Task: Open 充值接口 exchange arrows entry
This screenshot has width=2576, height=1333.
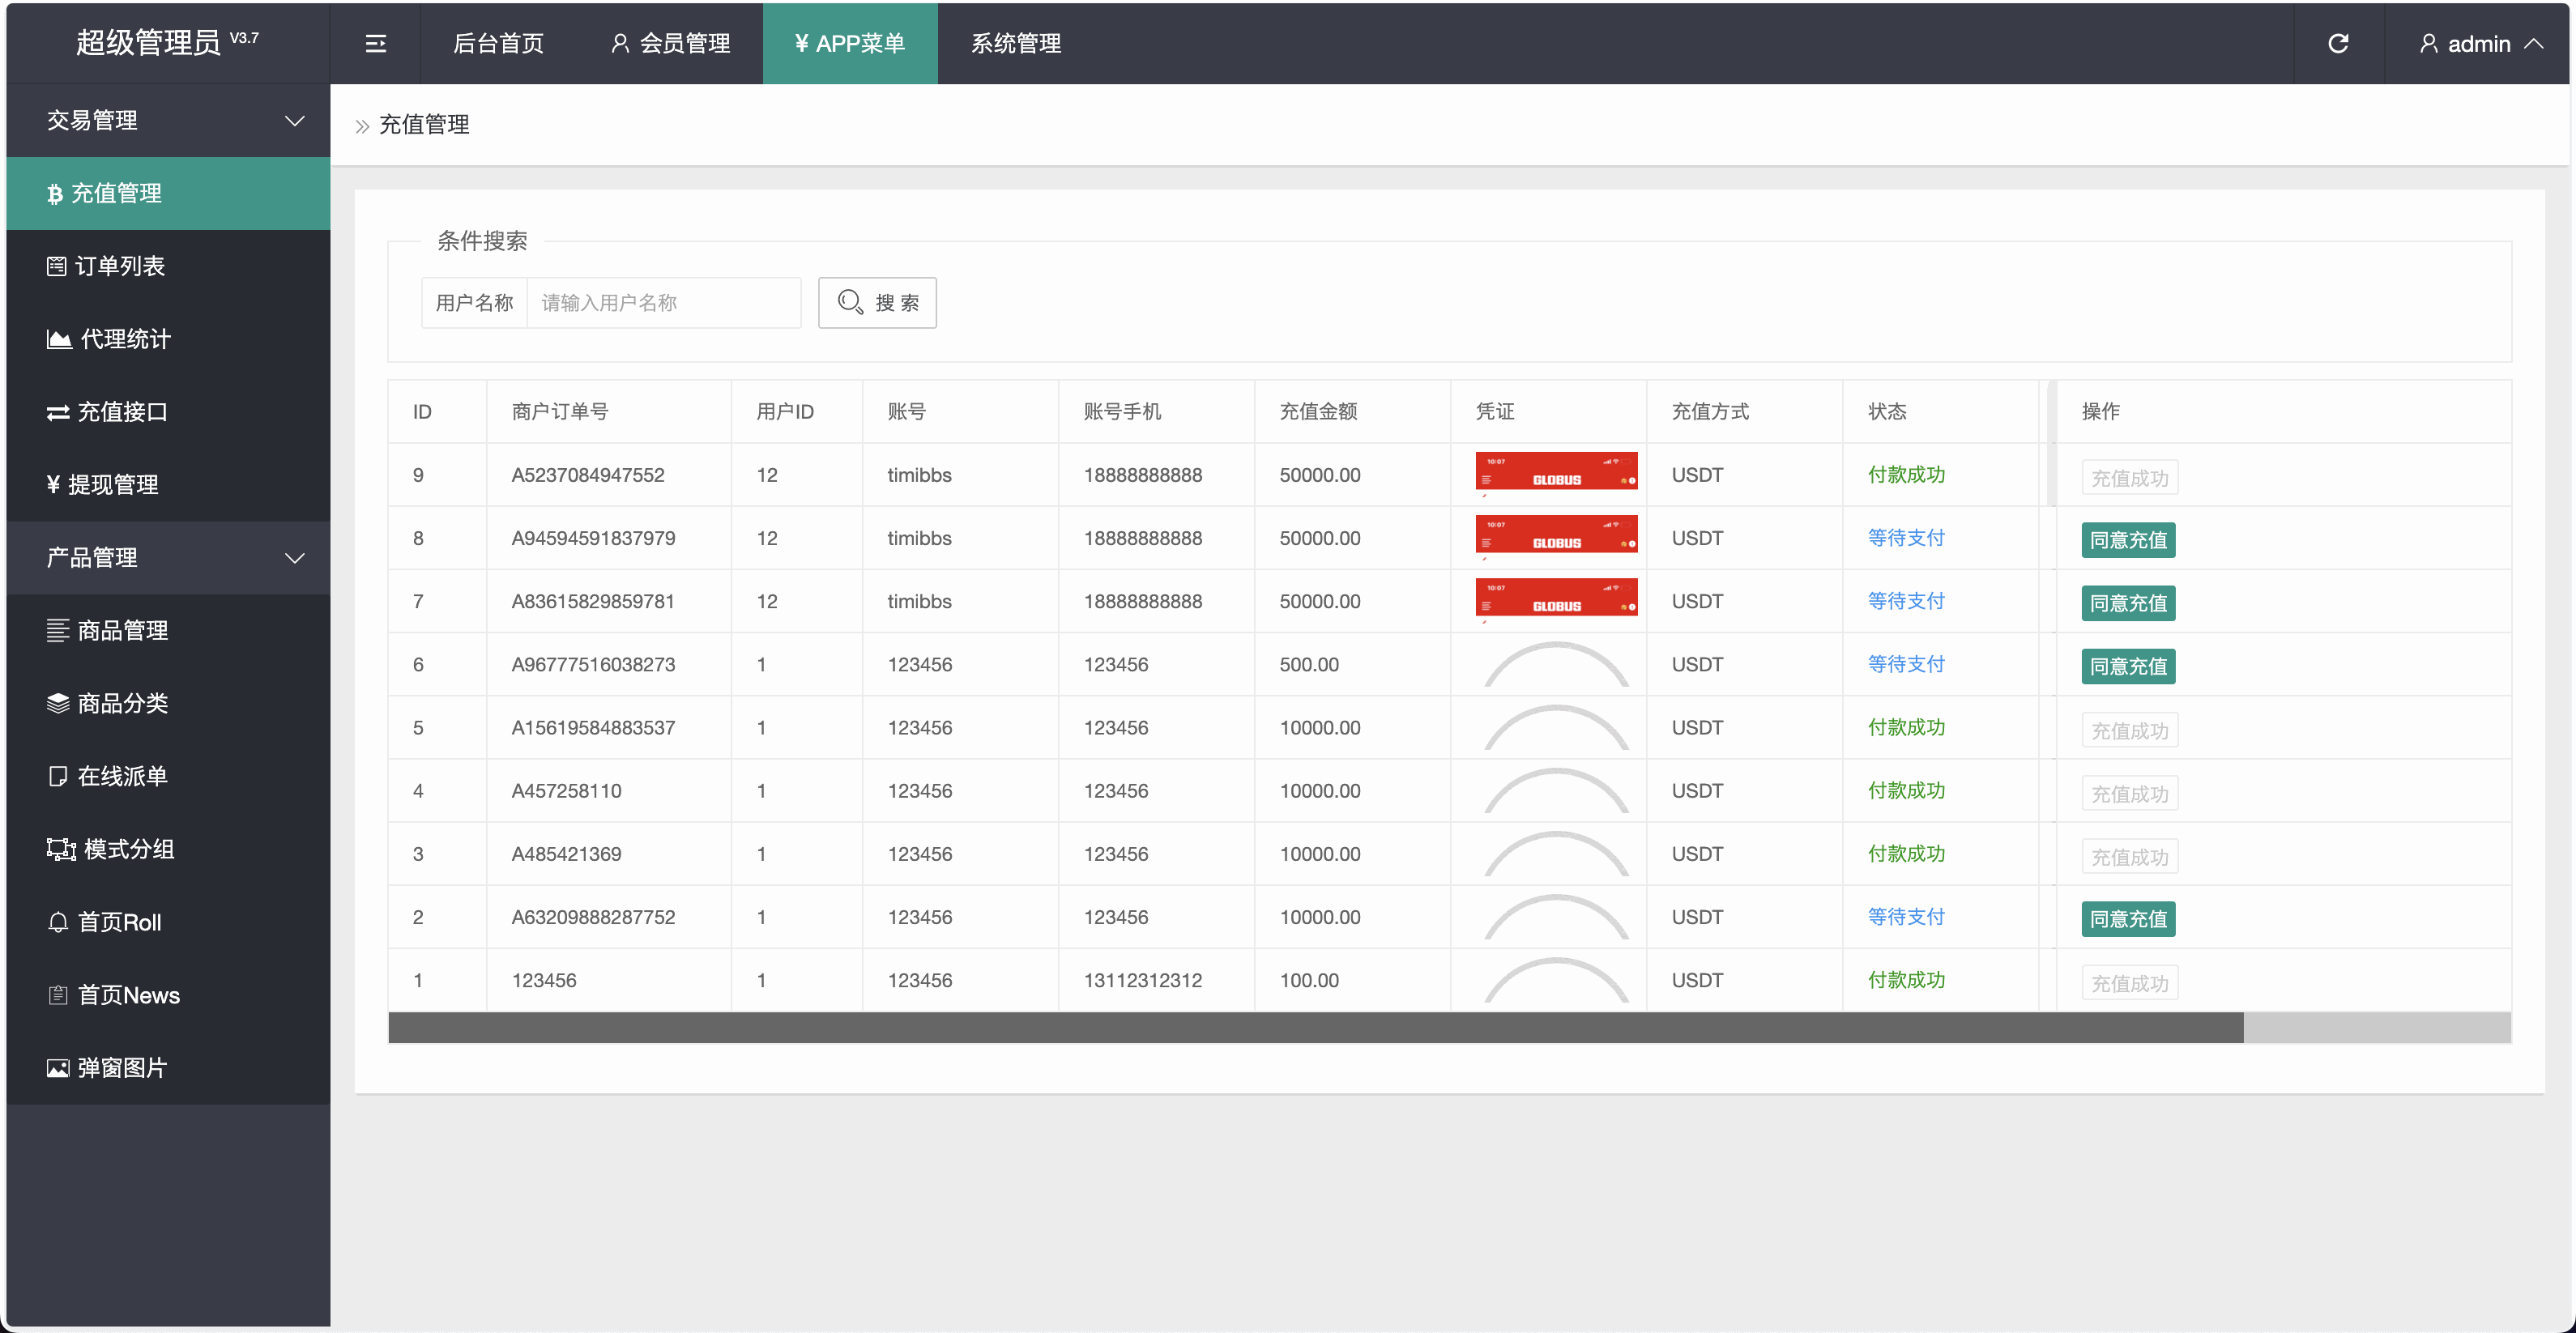Action: pos(58,412)
